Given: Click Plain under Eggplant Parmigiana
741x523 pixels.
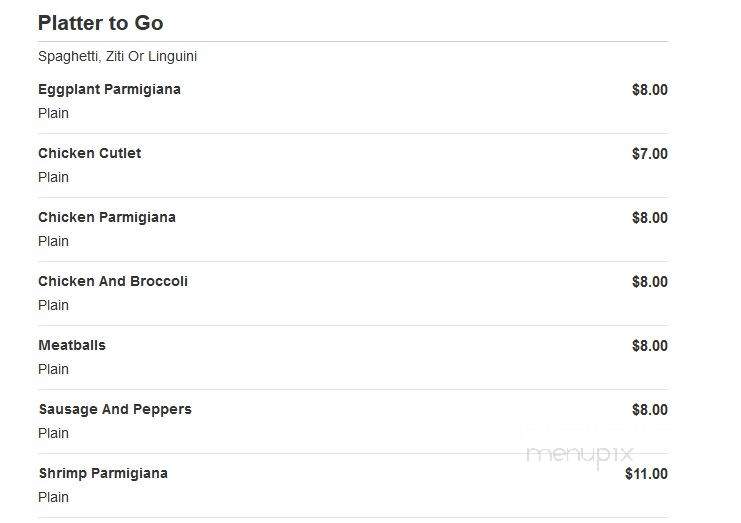Looking at the screenshot, I should pos(53,113).
